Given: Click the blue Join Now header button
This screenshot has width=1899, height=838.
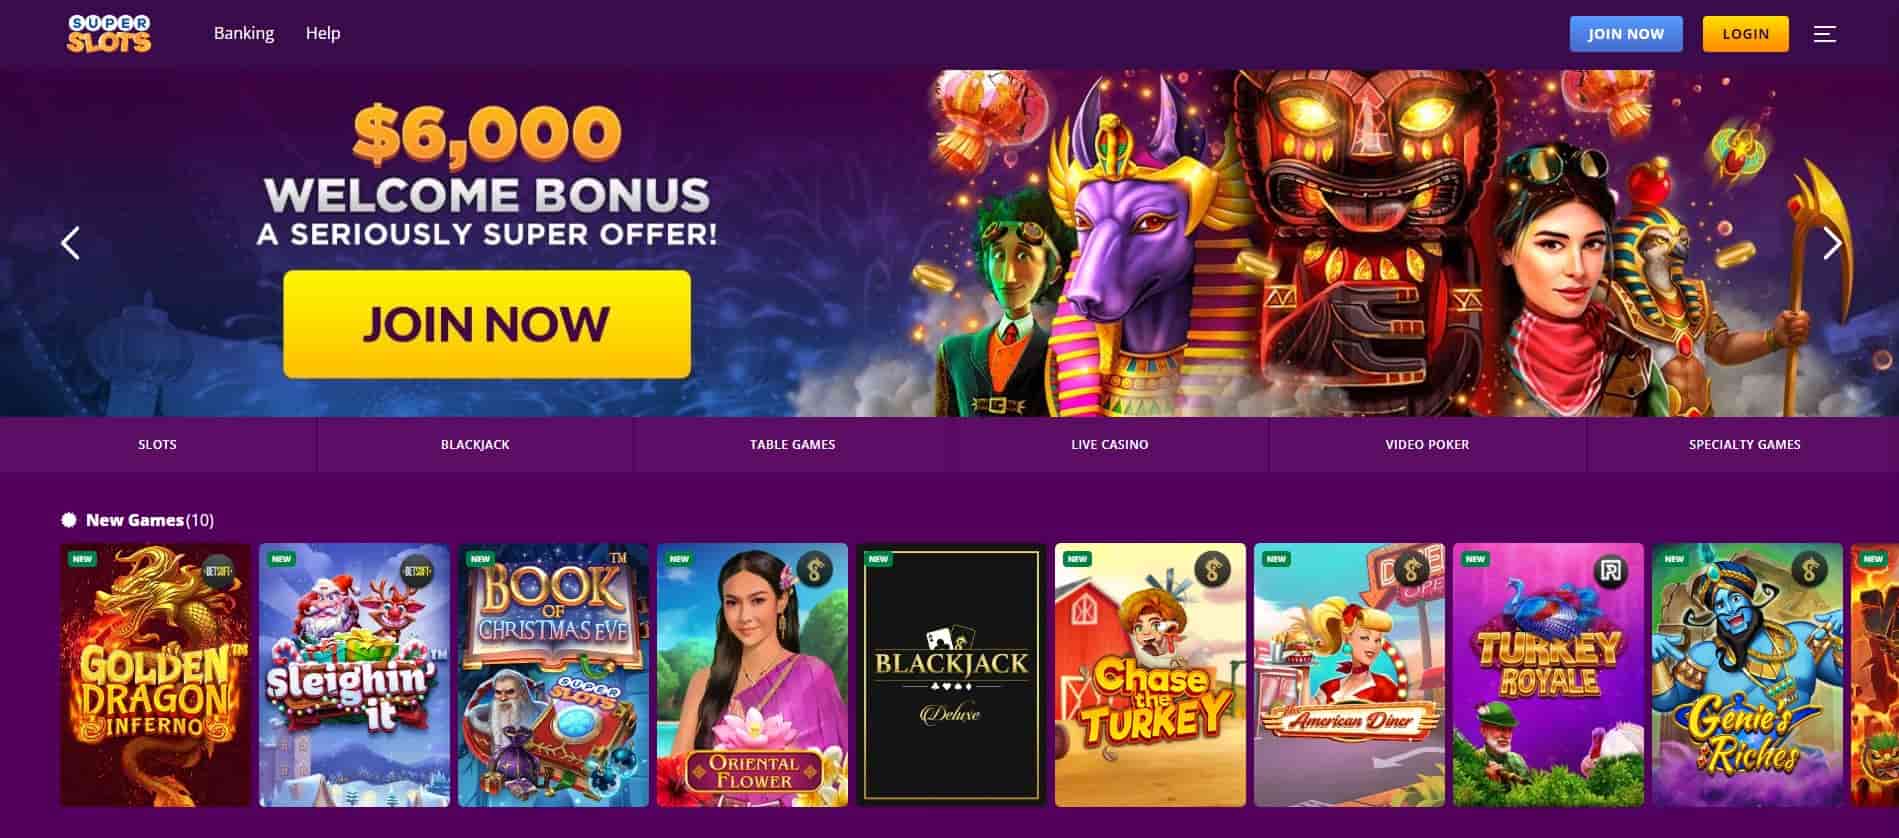Looking at the screenshot, I should tap(1626, 34).
